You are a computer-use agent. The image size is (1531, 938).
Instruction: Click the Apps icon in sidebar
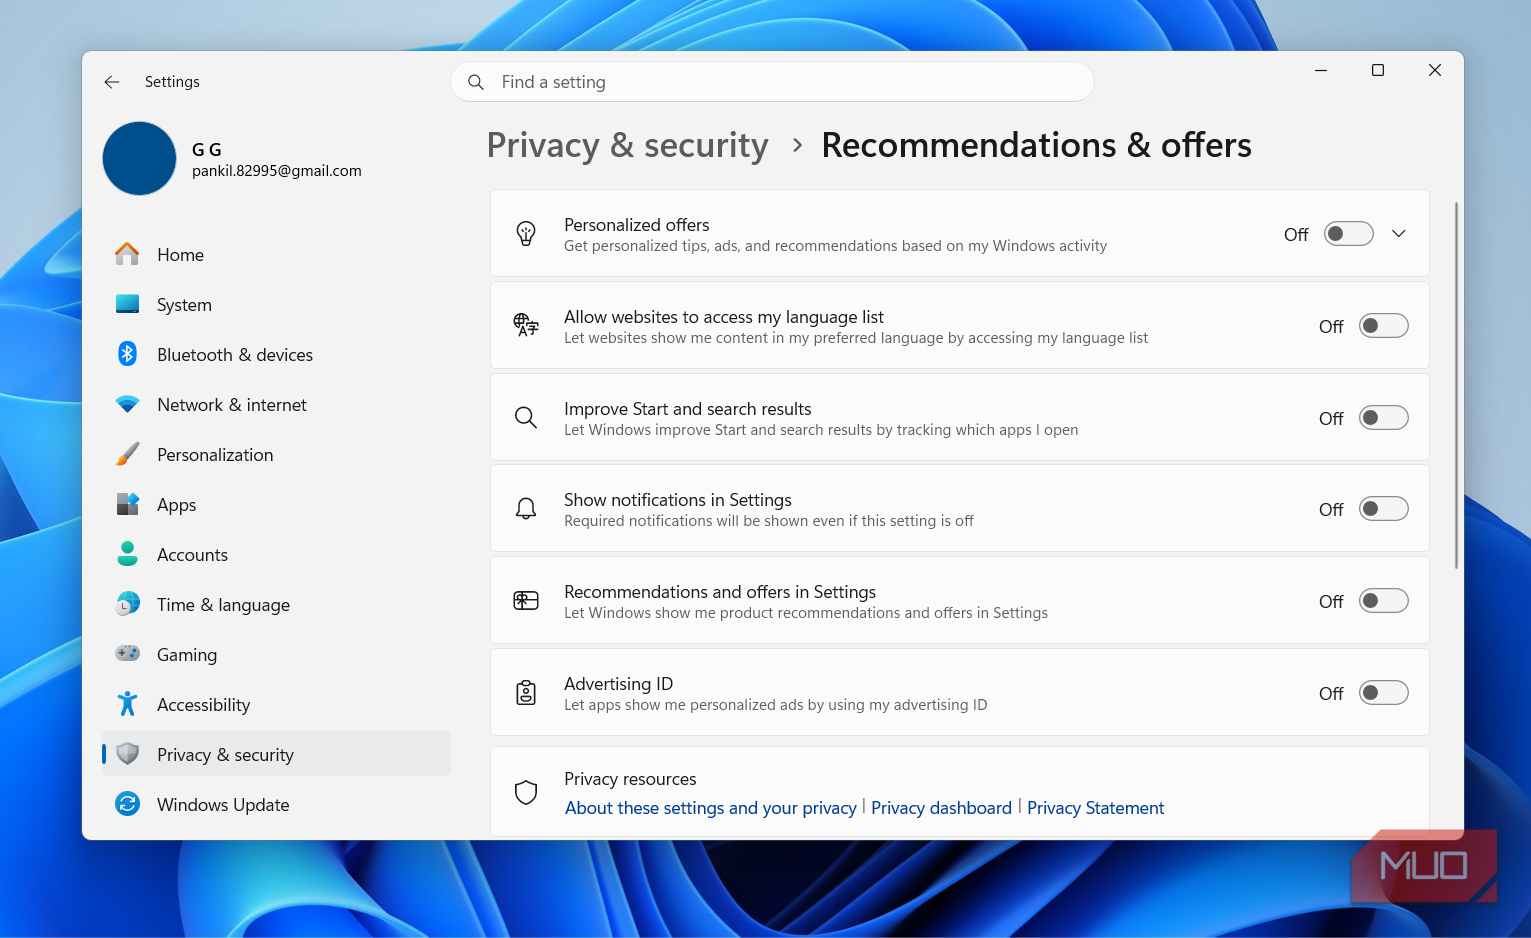point(127,504)
